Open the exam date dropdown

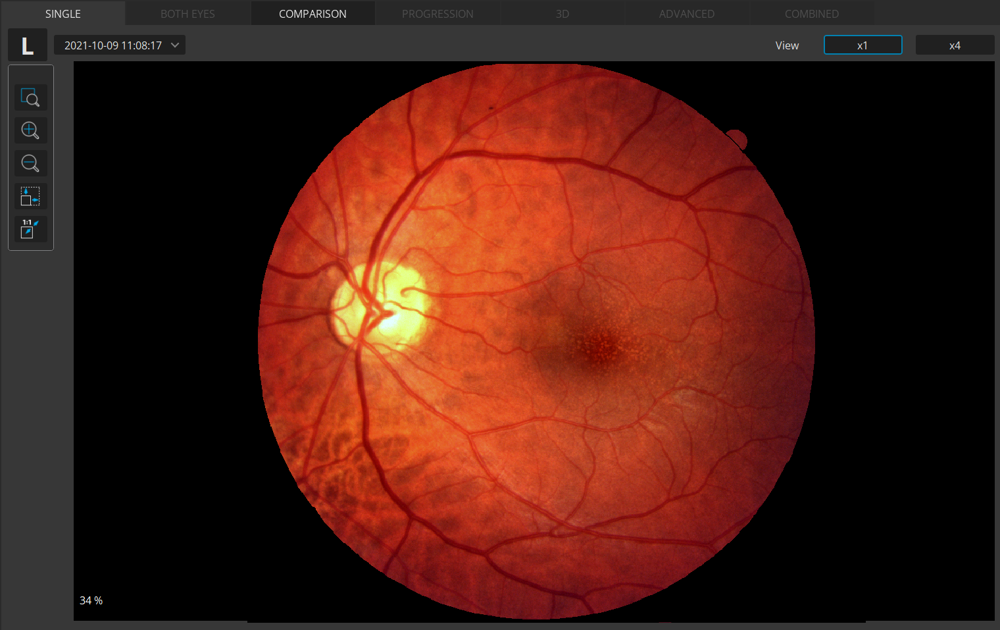[119, 45]
